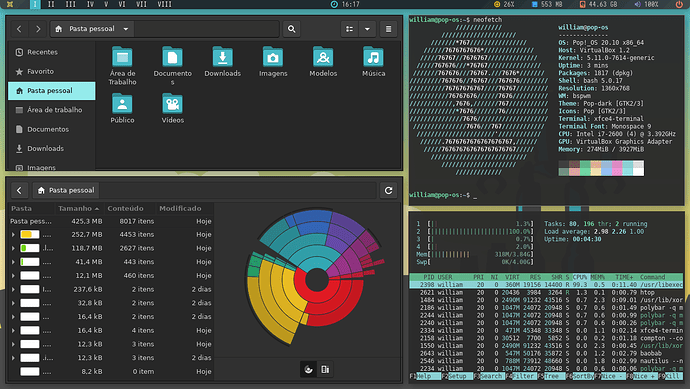The height and width of the screenshot is (389, 690).
Task: Click the Pasta pessoal location in the disk analyzer
Action: [x=66, y=191]
